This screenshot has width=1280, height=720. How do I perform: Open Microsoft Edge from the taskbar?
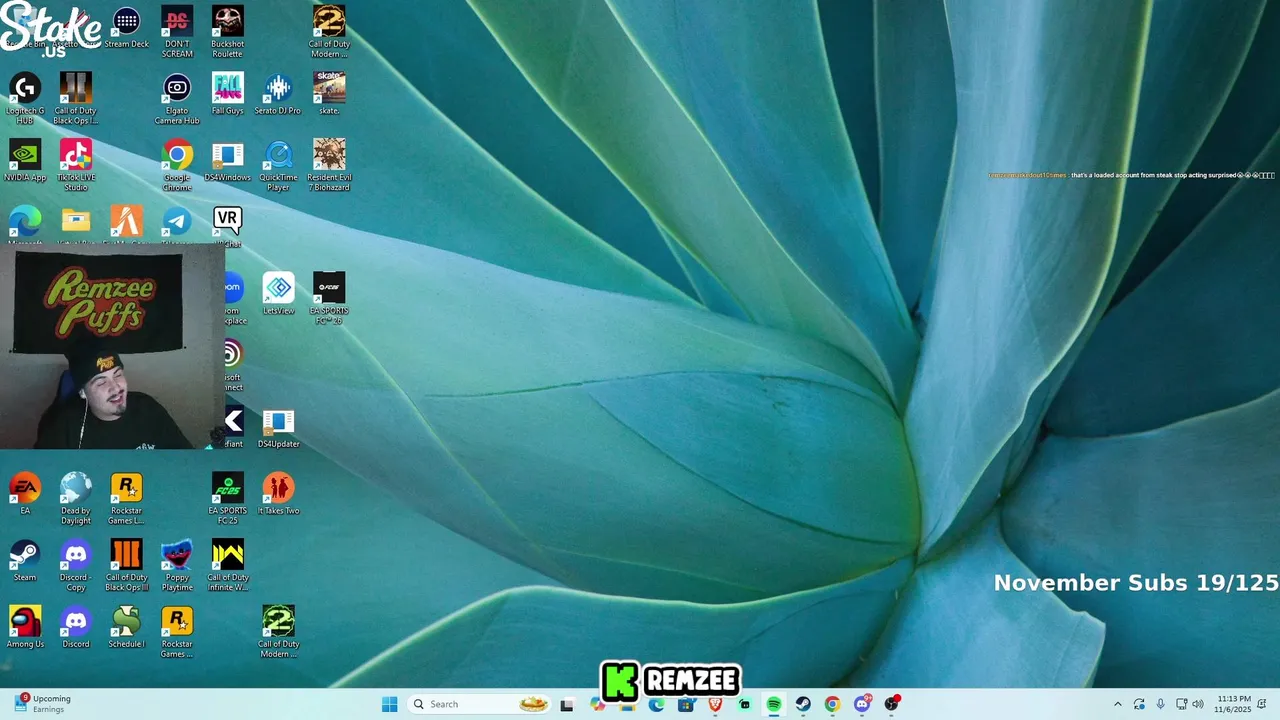point(656,704)
